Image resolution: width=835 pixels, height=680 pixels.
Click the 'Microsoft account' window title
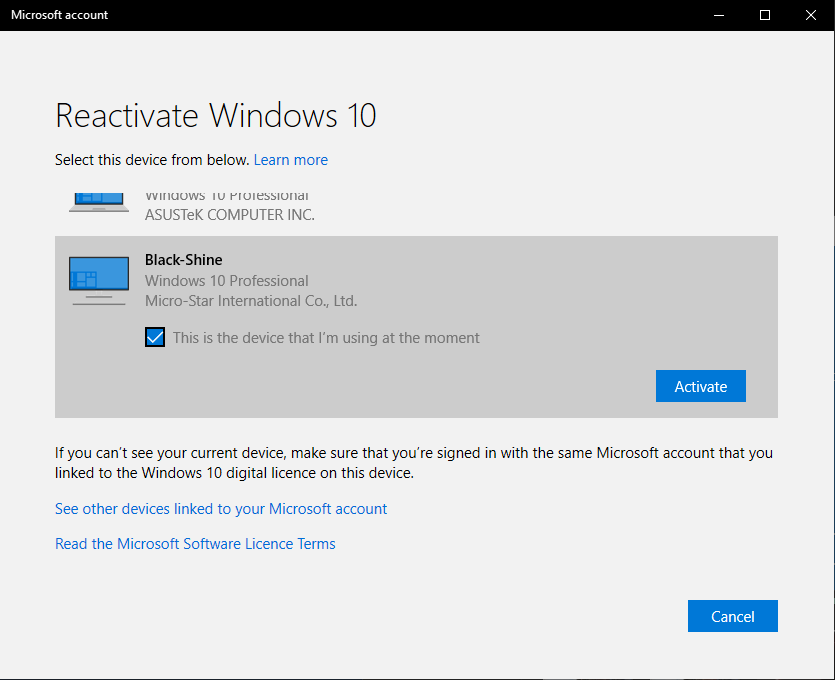(x=60, y=15)
